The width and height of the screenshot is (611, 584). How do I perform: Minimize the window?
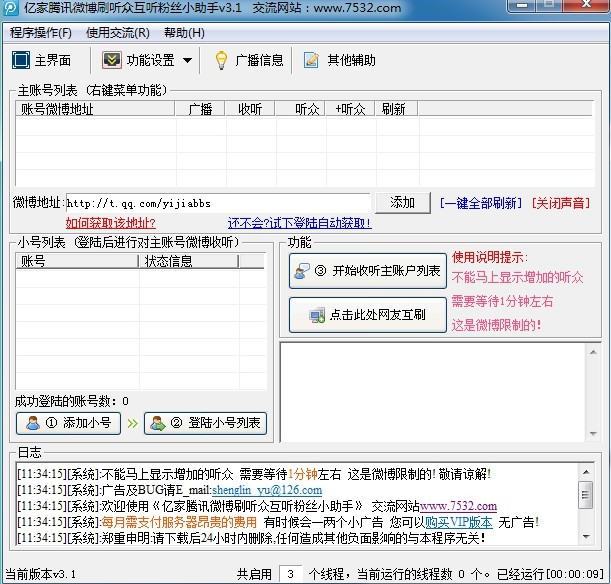click(x=522, y=5)
